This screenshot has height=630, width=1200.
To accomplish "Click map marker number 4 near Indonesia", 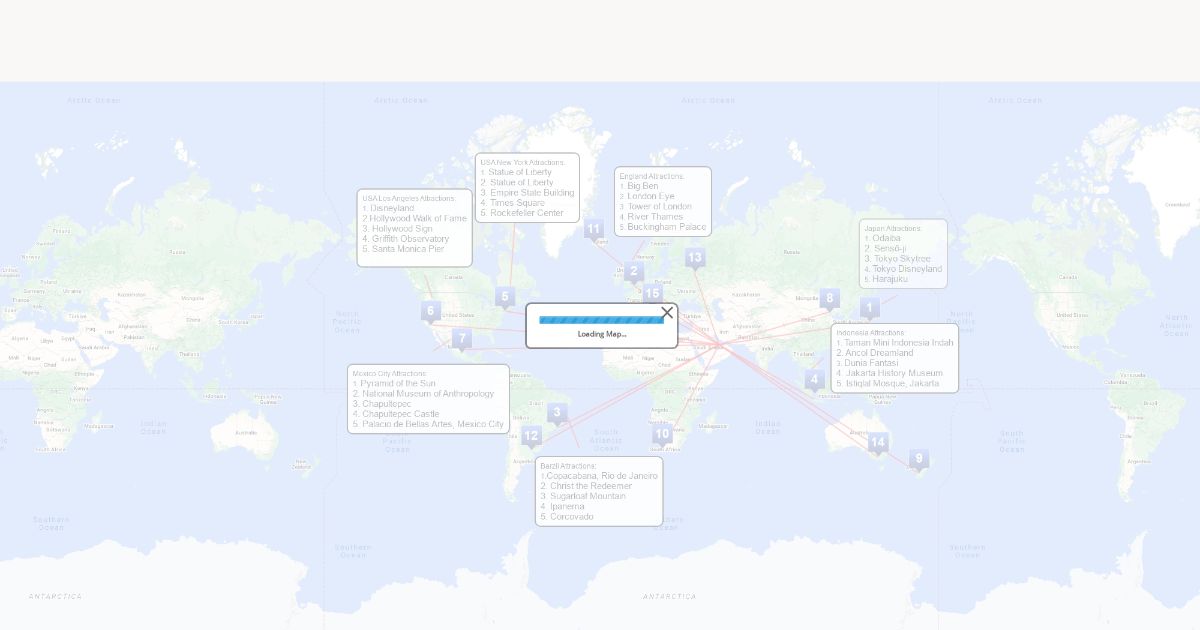I will 815,380.
